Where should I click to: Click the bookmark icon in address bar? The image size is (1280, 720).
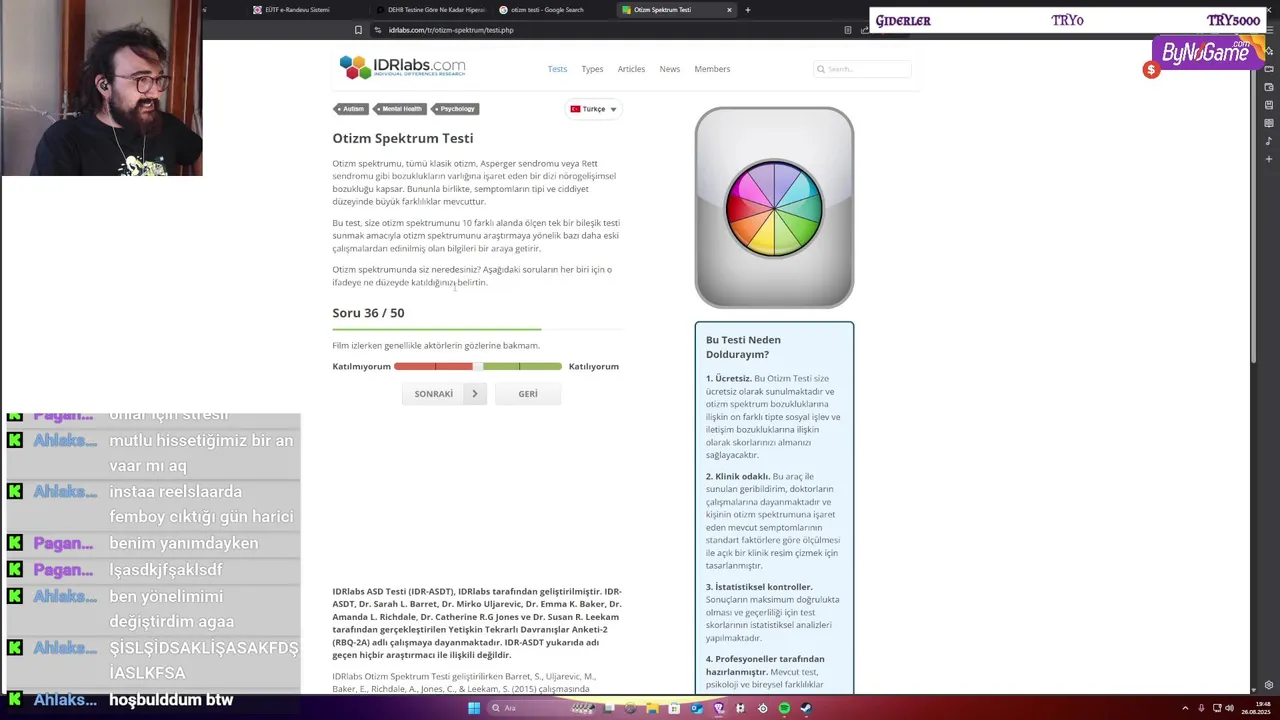(358, 30)
